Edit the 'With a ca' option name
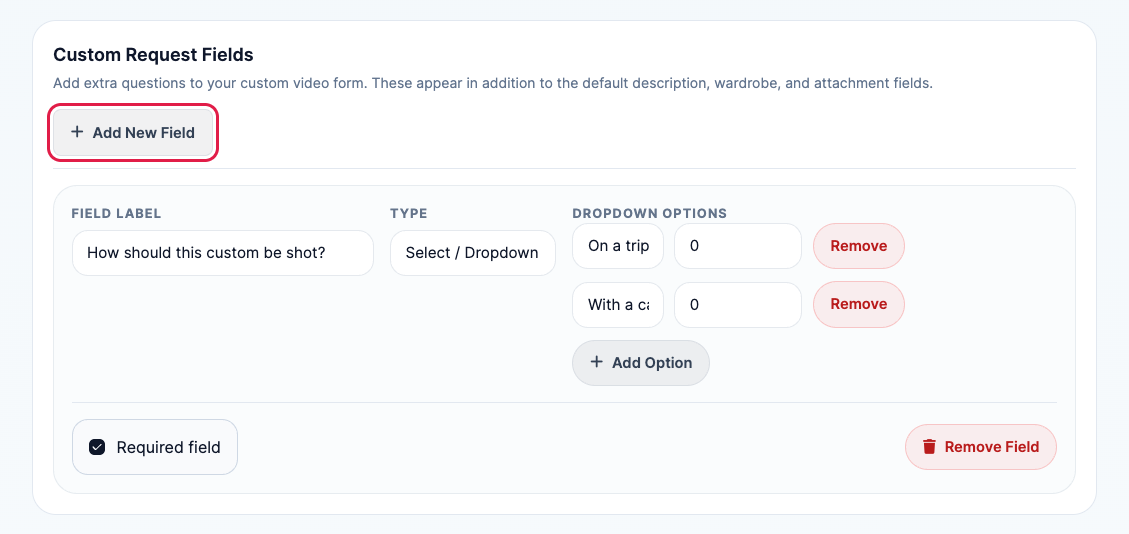 [x=618, y=304]
